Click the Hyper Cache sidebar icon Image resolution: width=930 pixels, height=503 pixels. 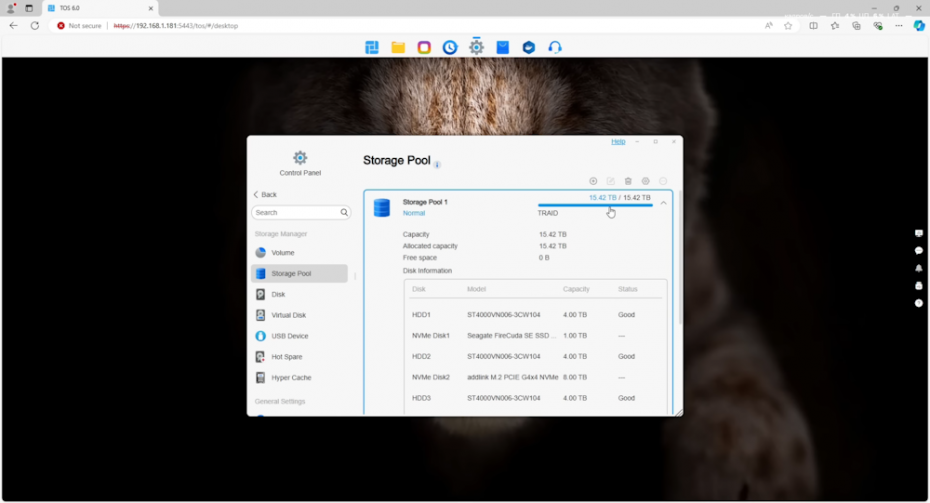[260, 377]
